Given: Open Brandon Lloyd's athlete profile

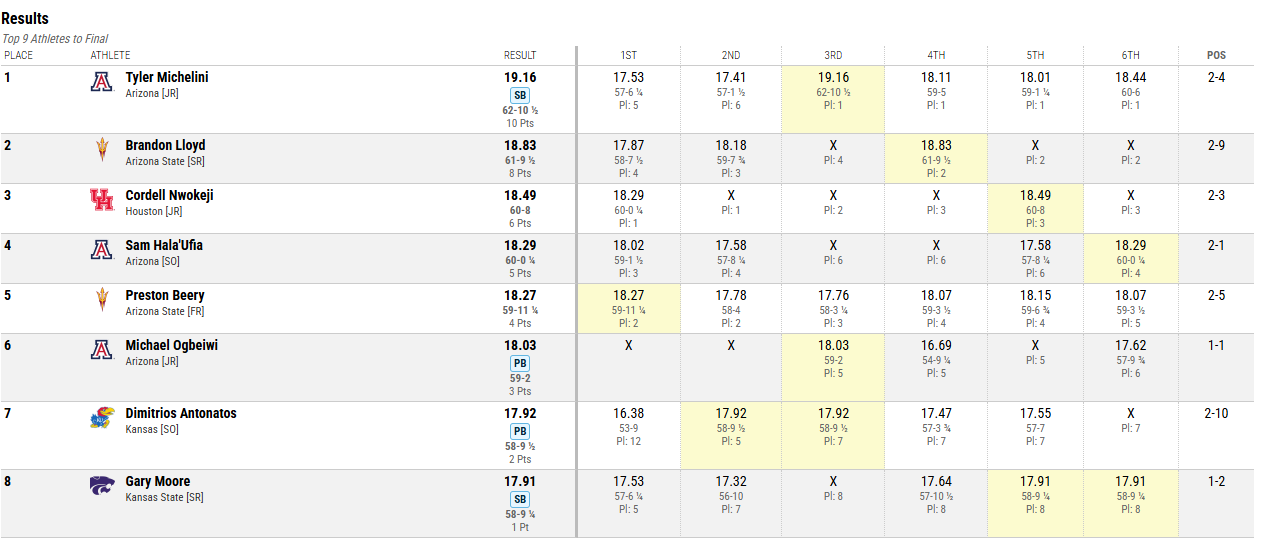Looking at the screenshot, I should (165, 145).
